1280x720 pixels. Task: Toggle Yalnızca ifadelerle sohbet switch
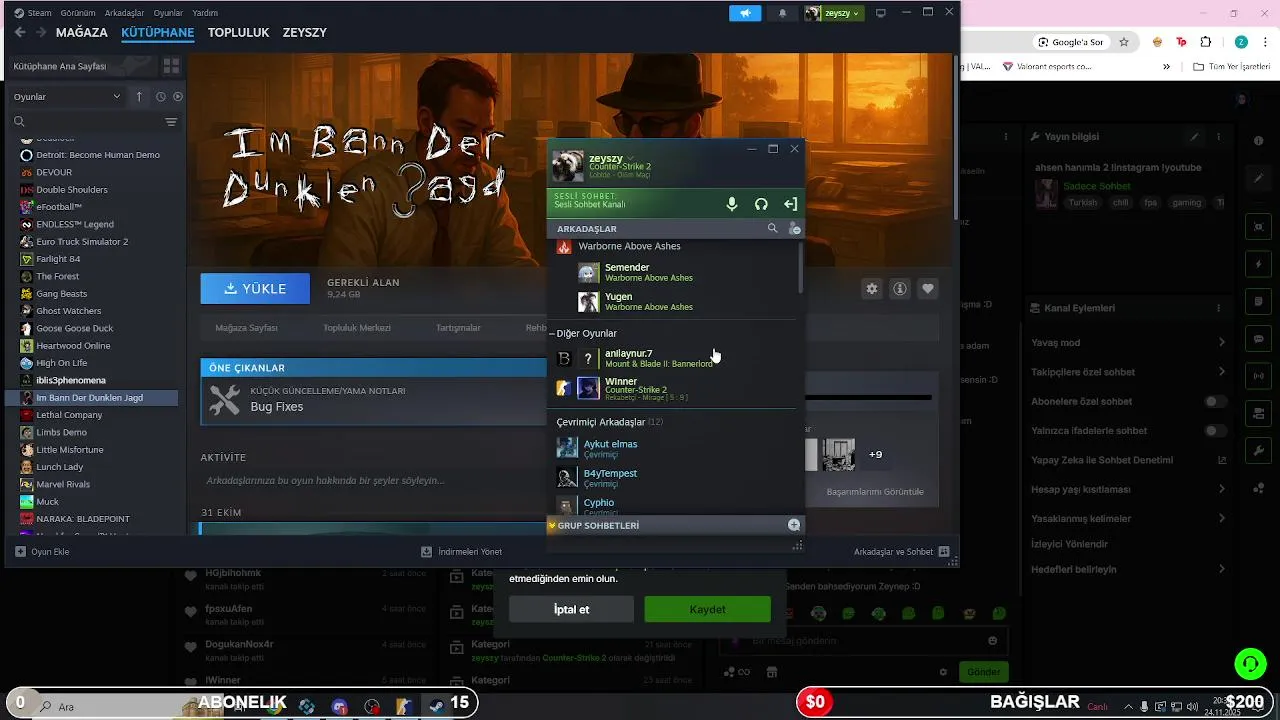tap(1216, 431)
